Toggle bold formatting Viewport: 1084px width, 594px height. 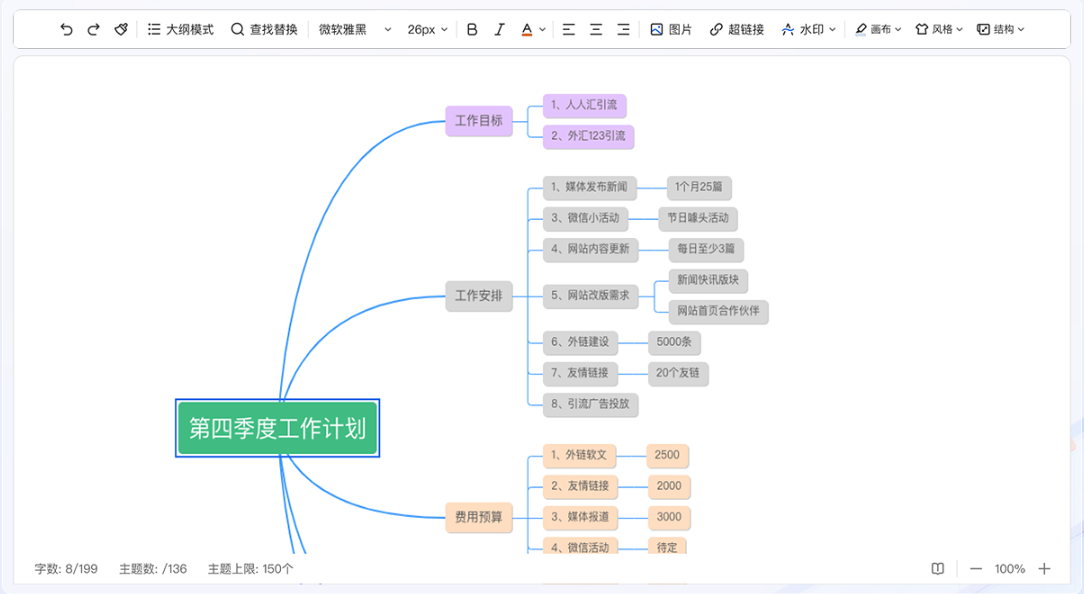coord(472,30)
